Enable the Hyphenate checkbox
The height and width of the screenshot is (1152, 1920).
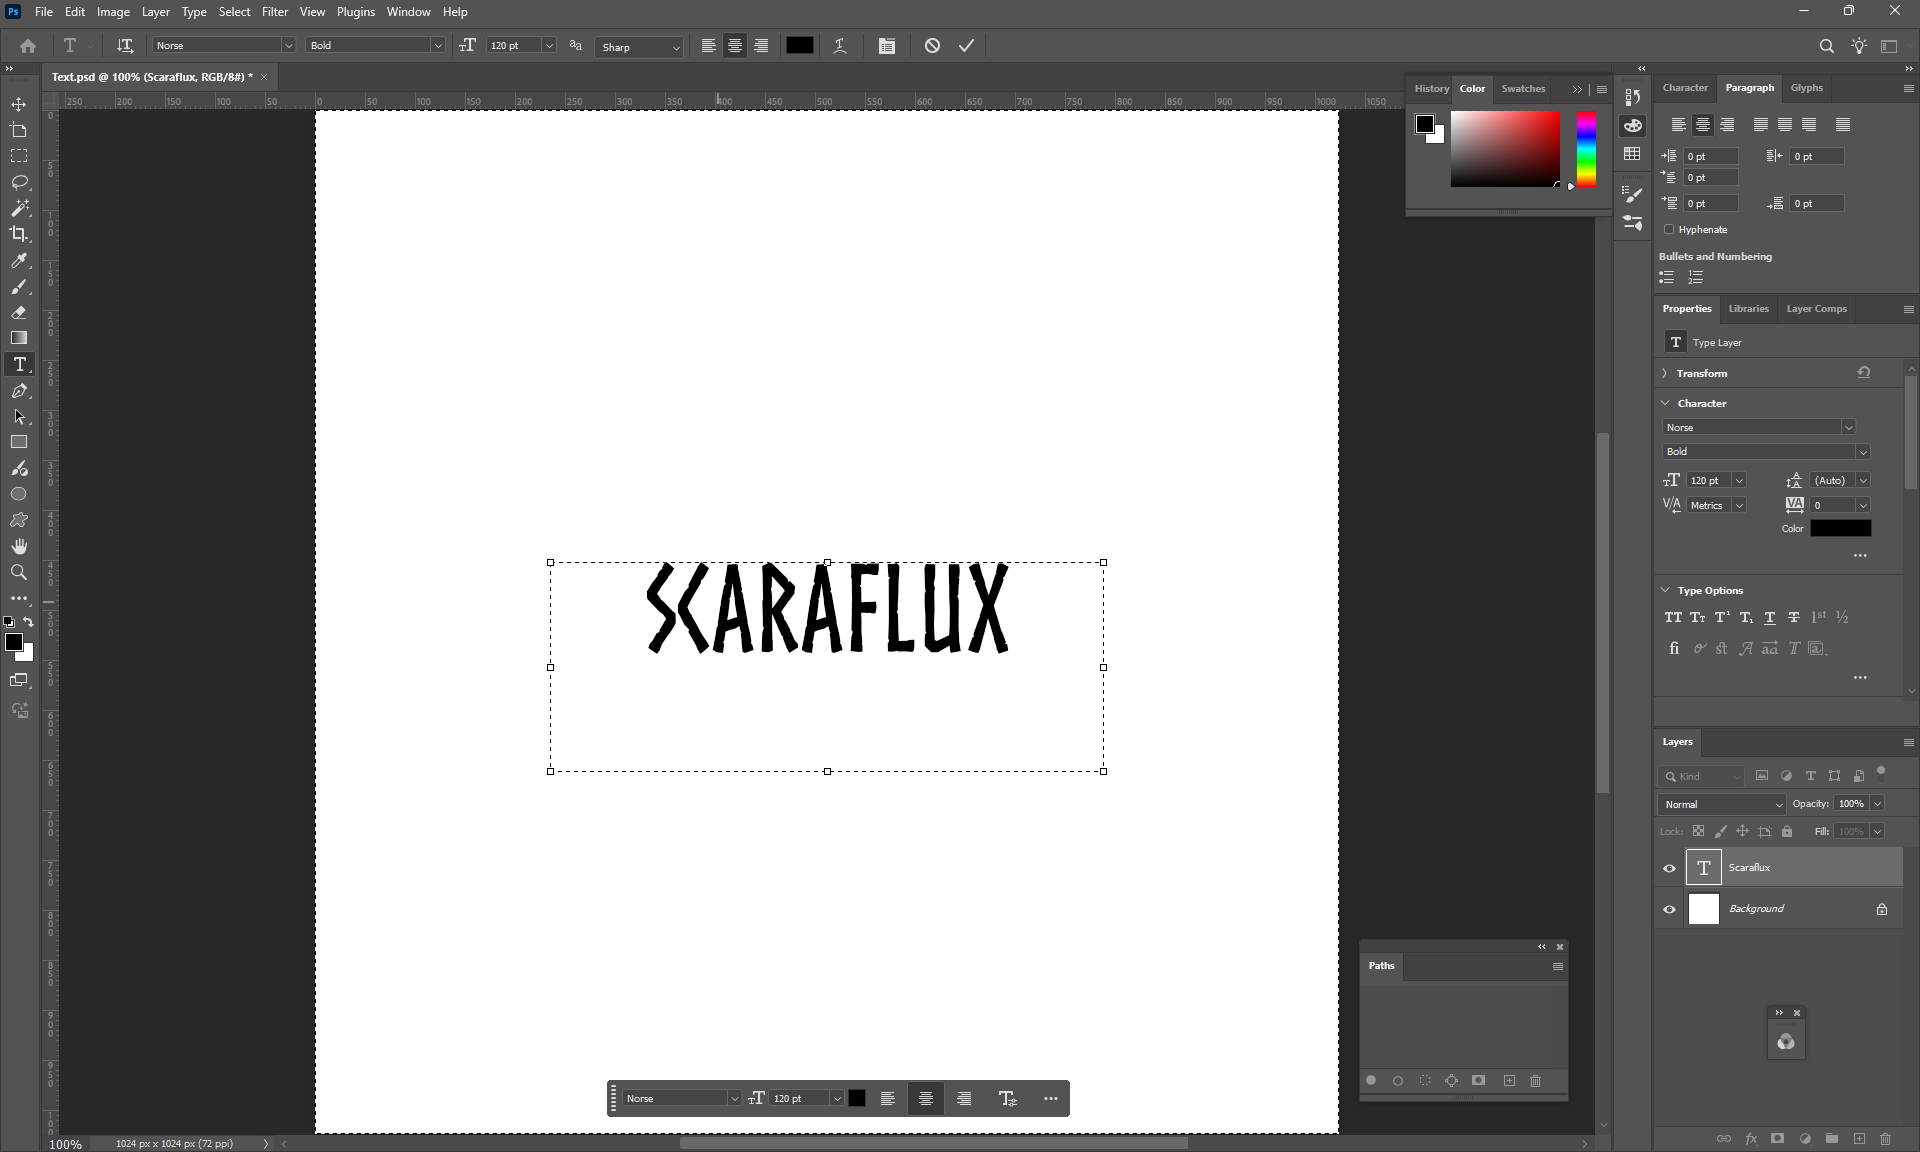pos(1669,230)
